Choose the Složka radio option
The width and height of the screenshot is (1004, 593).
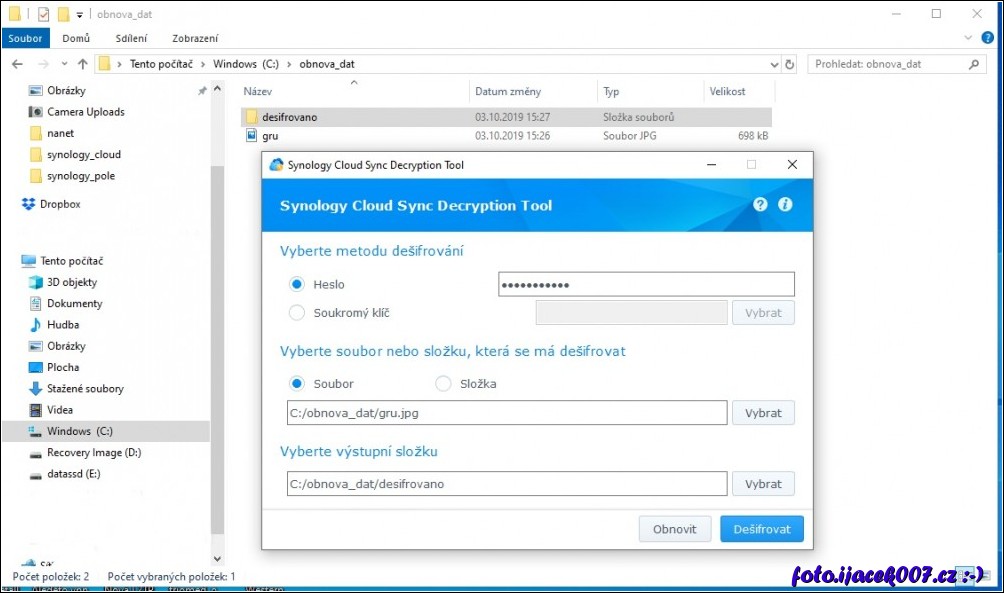tap(443, 383)
